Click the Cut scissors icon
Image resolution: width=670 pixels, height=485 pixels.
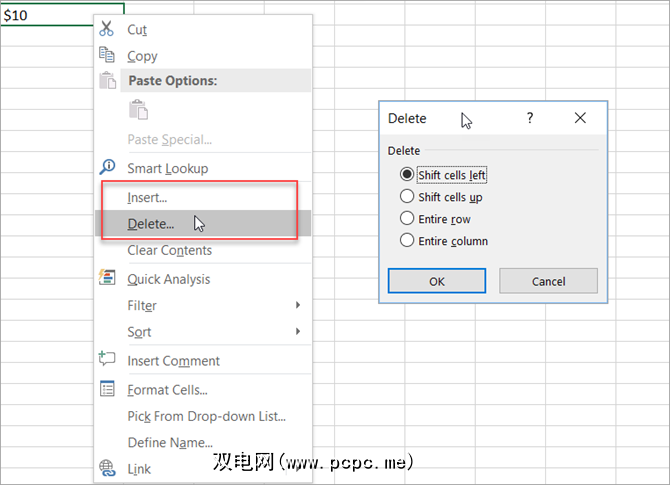point(108,29)
